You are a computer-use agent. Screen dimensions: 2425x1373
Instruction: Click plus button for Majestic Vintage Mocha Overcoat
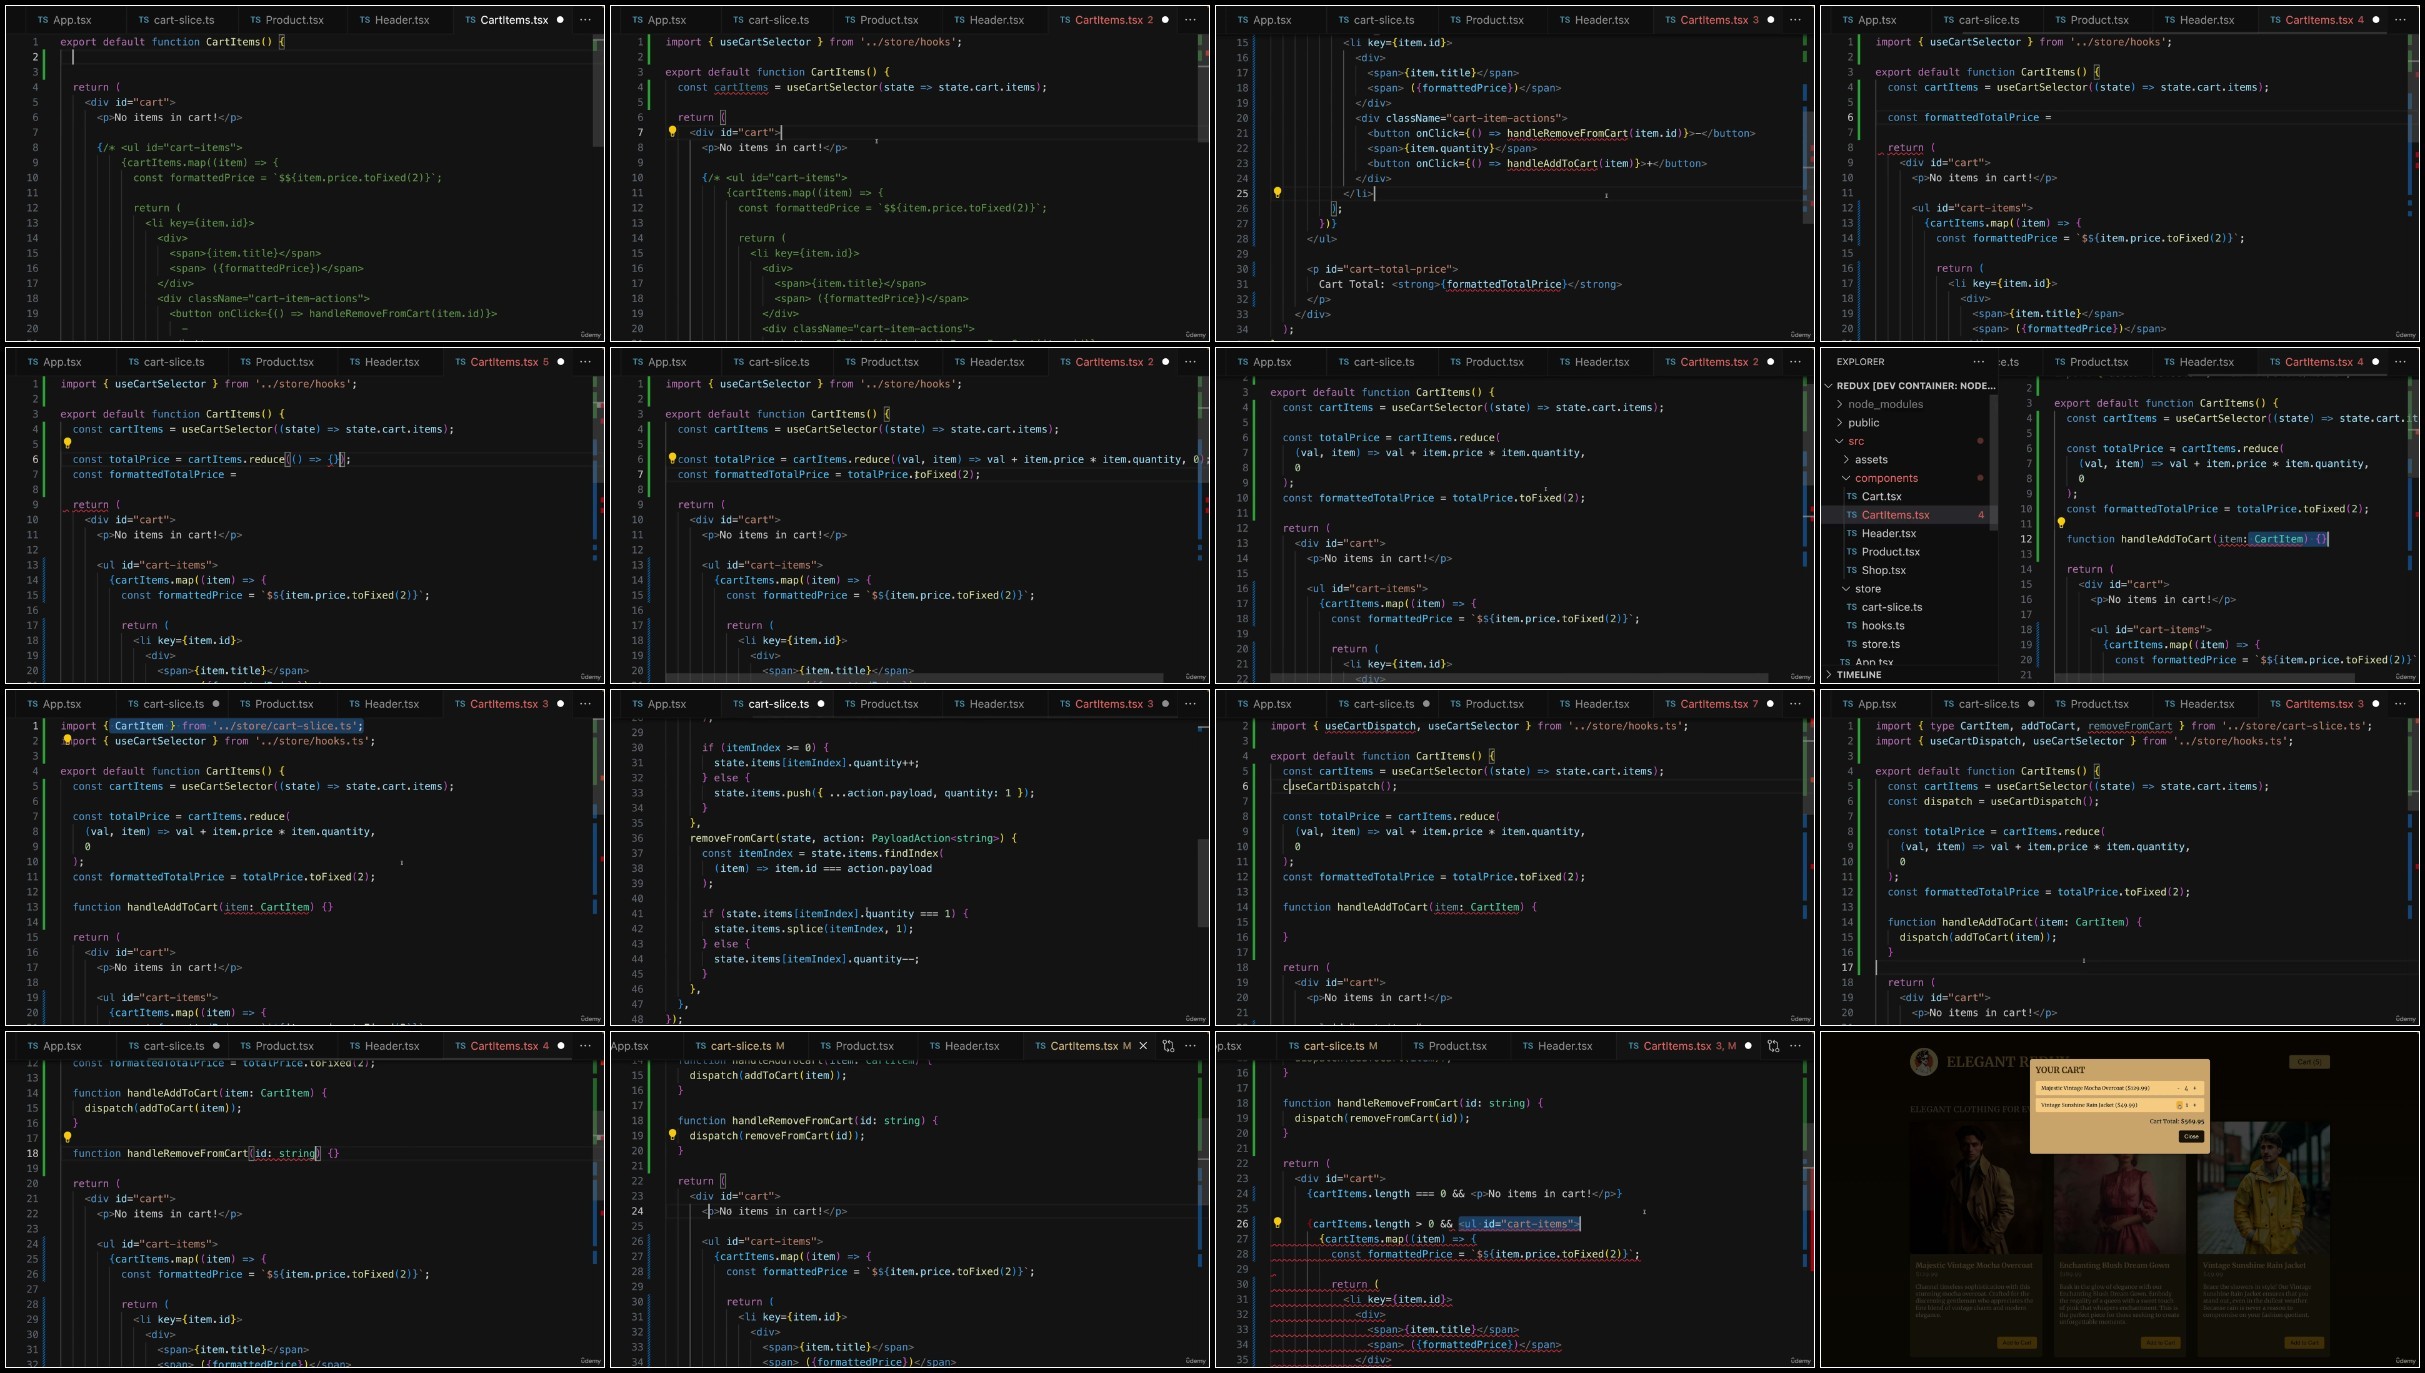point(2194,1088)
